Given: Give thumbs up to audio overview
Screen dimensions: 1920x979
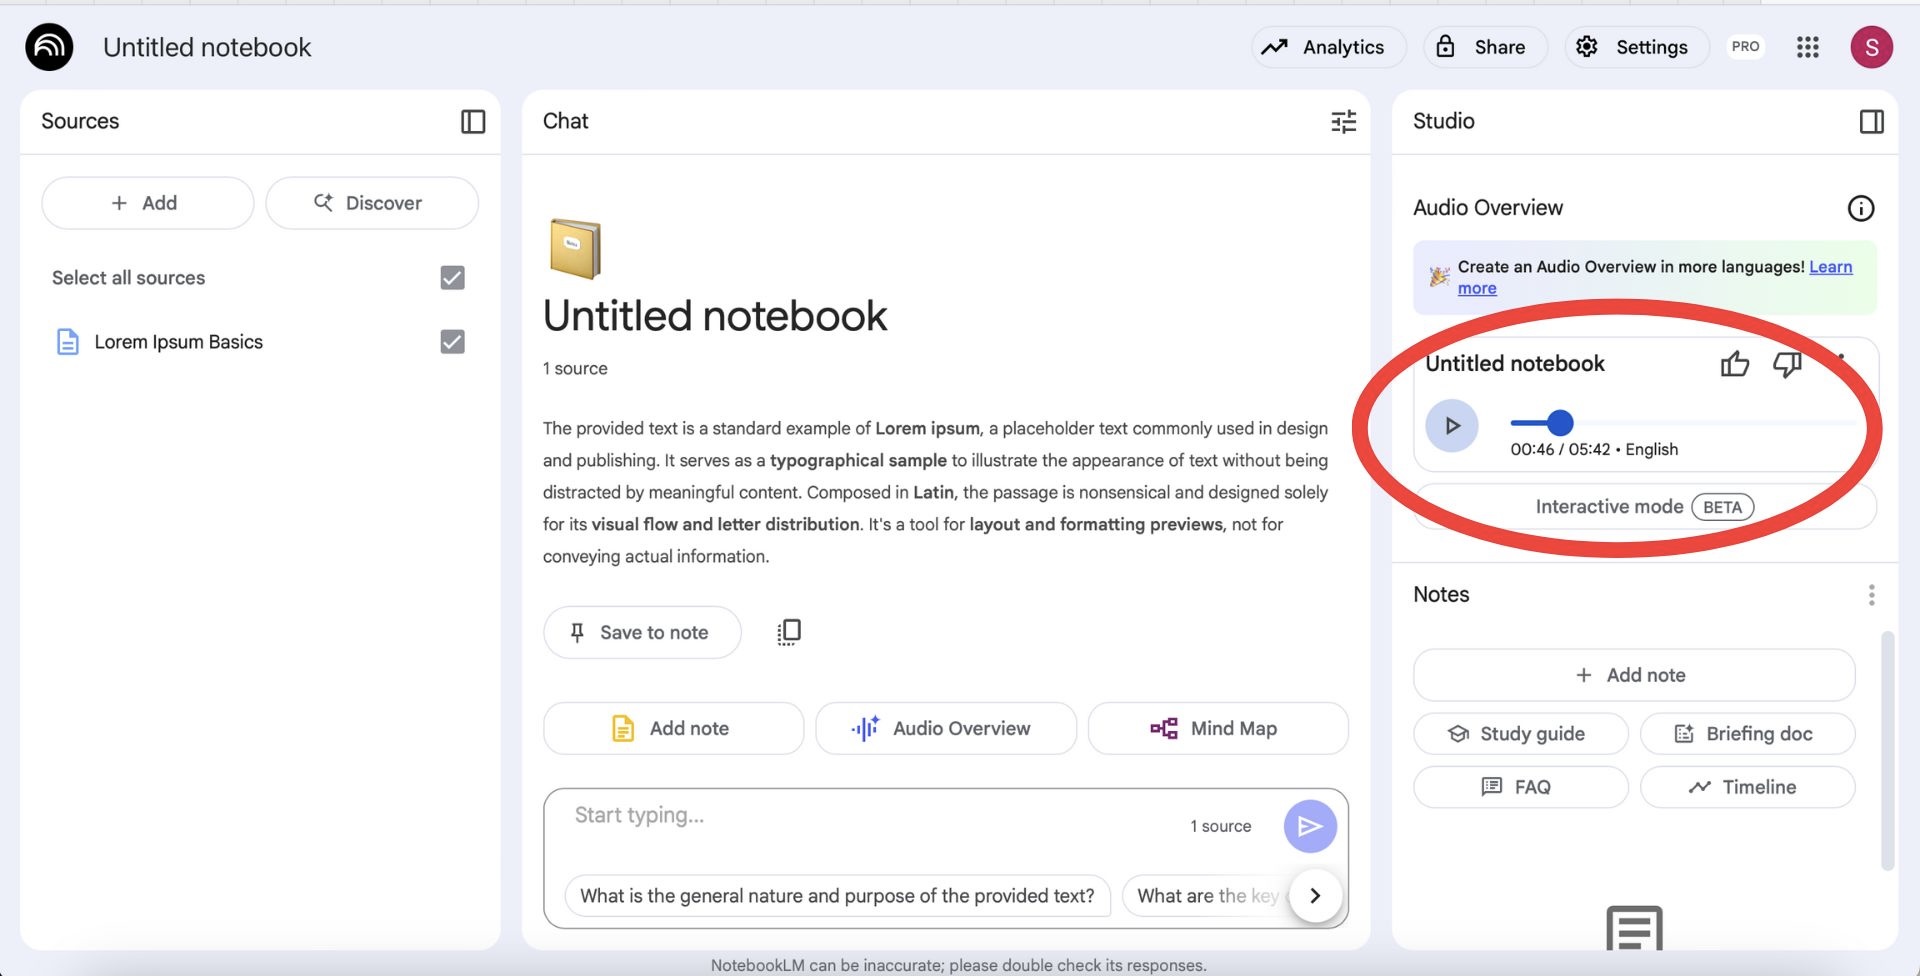Looking at the screenshot, I should [1734, 365].
